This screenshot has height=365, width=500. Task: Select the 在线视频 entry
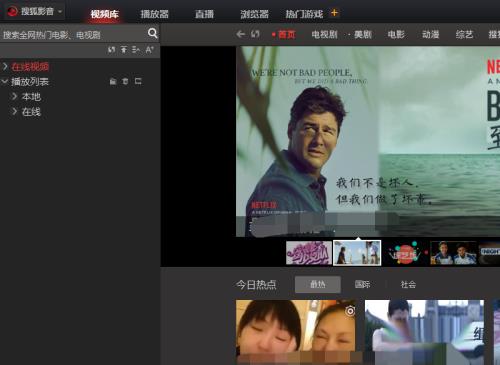click(30, 67)
